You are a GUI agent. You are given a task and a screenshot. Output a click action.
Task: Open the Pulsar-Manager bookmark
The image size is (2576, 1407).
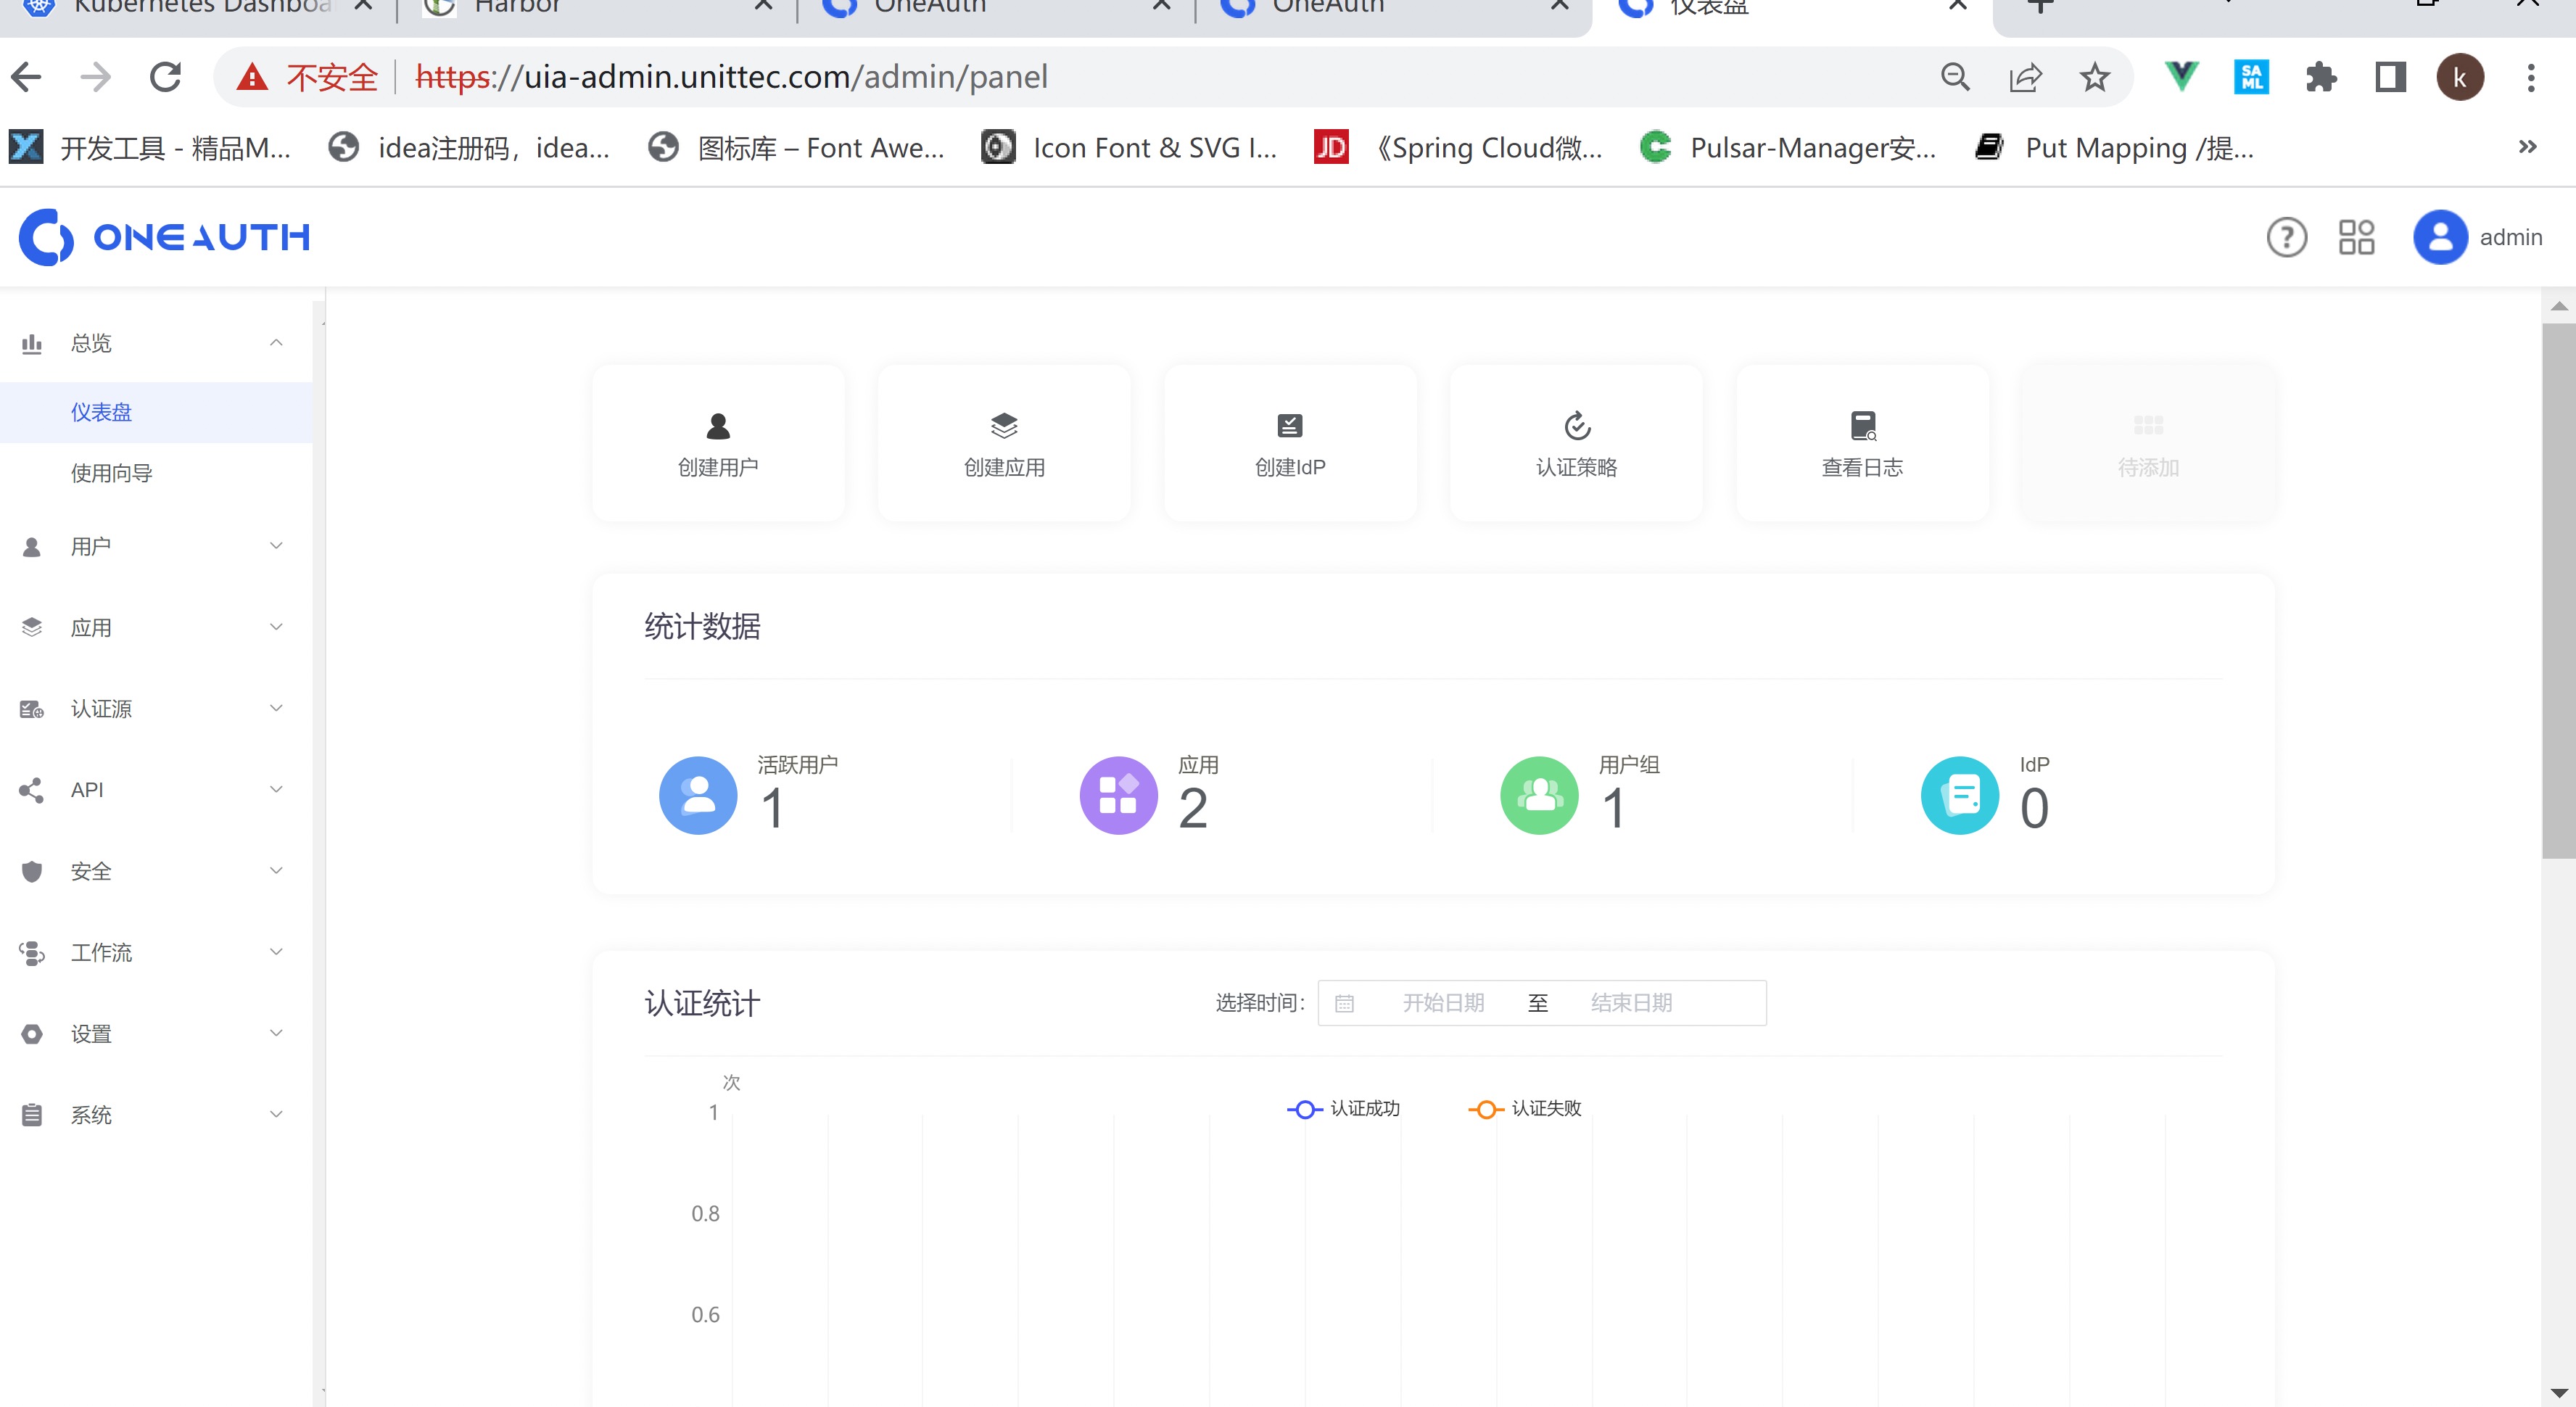click(1789, 148)
